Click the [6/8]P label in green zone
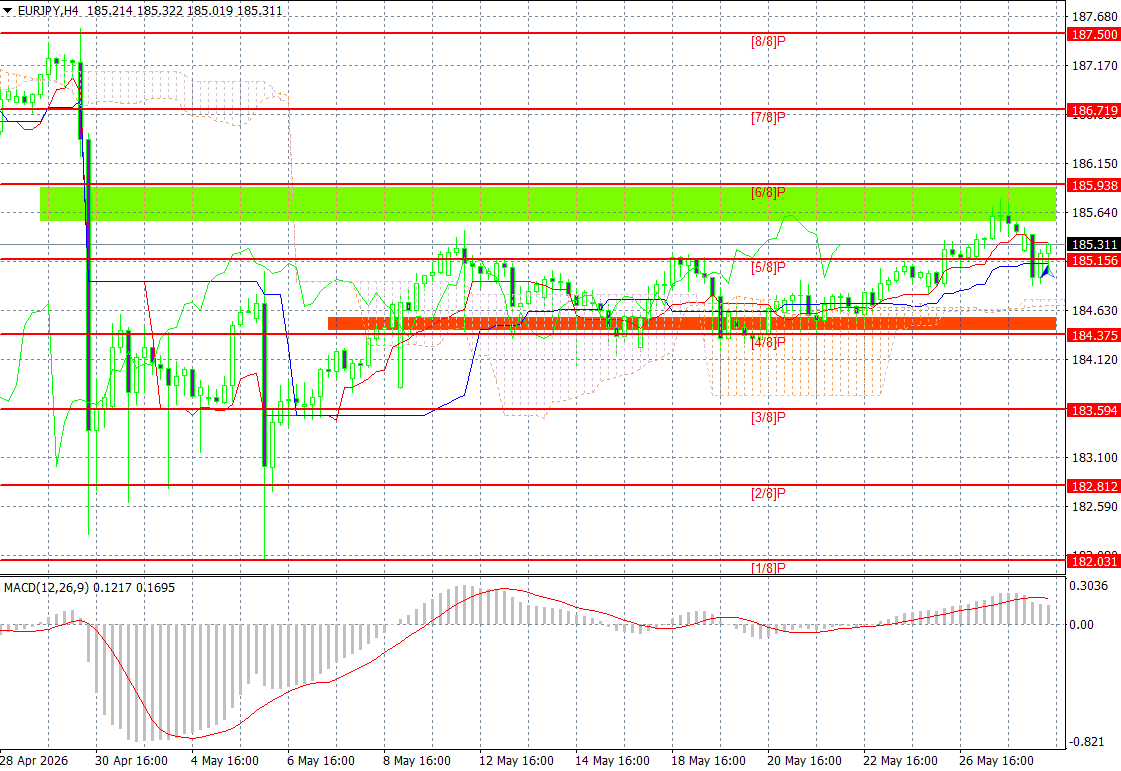Image resolution: width=1121 pixels, height=771 pixels. point(768,192)
